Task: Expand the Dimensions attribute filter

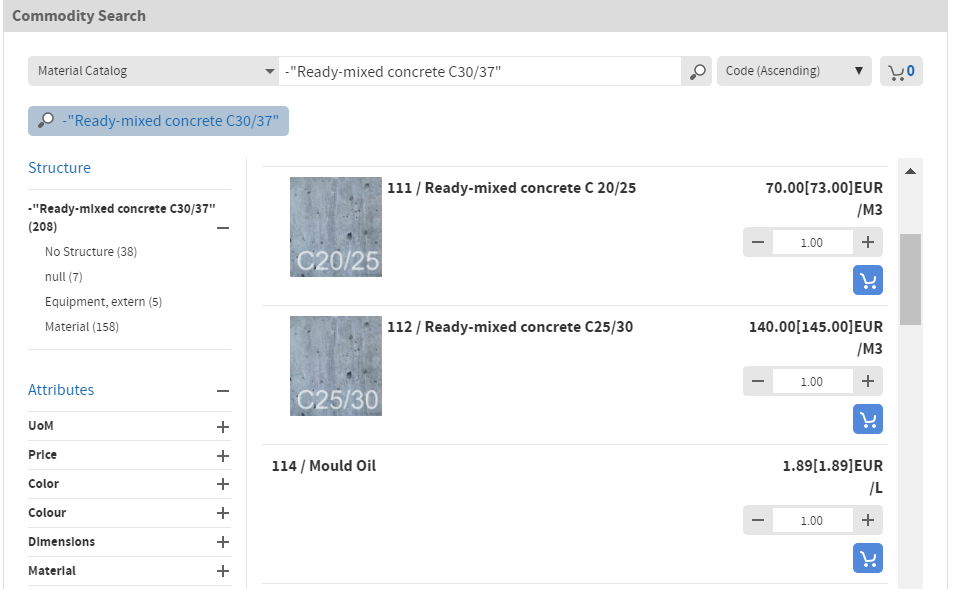Action: (x=223, y=542)
